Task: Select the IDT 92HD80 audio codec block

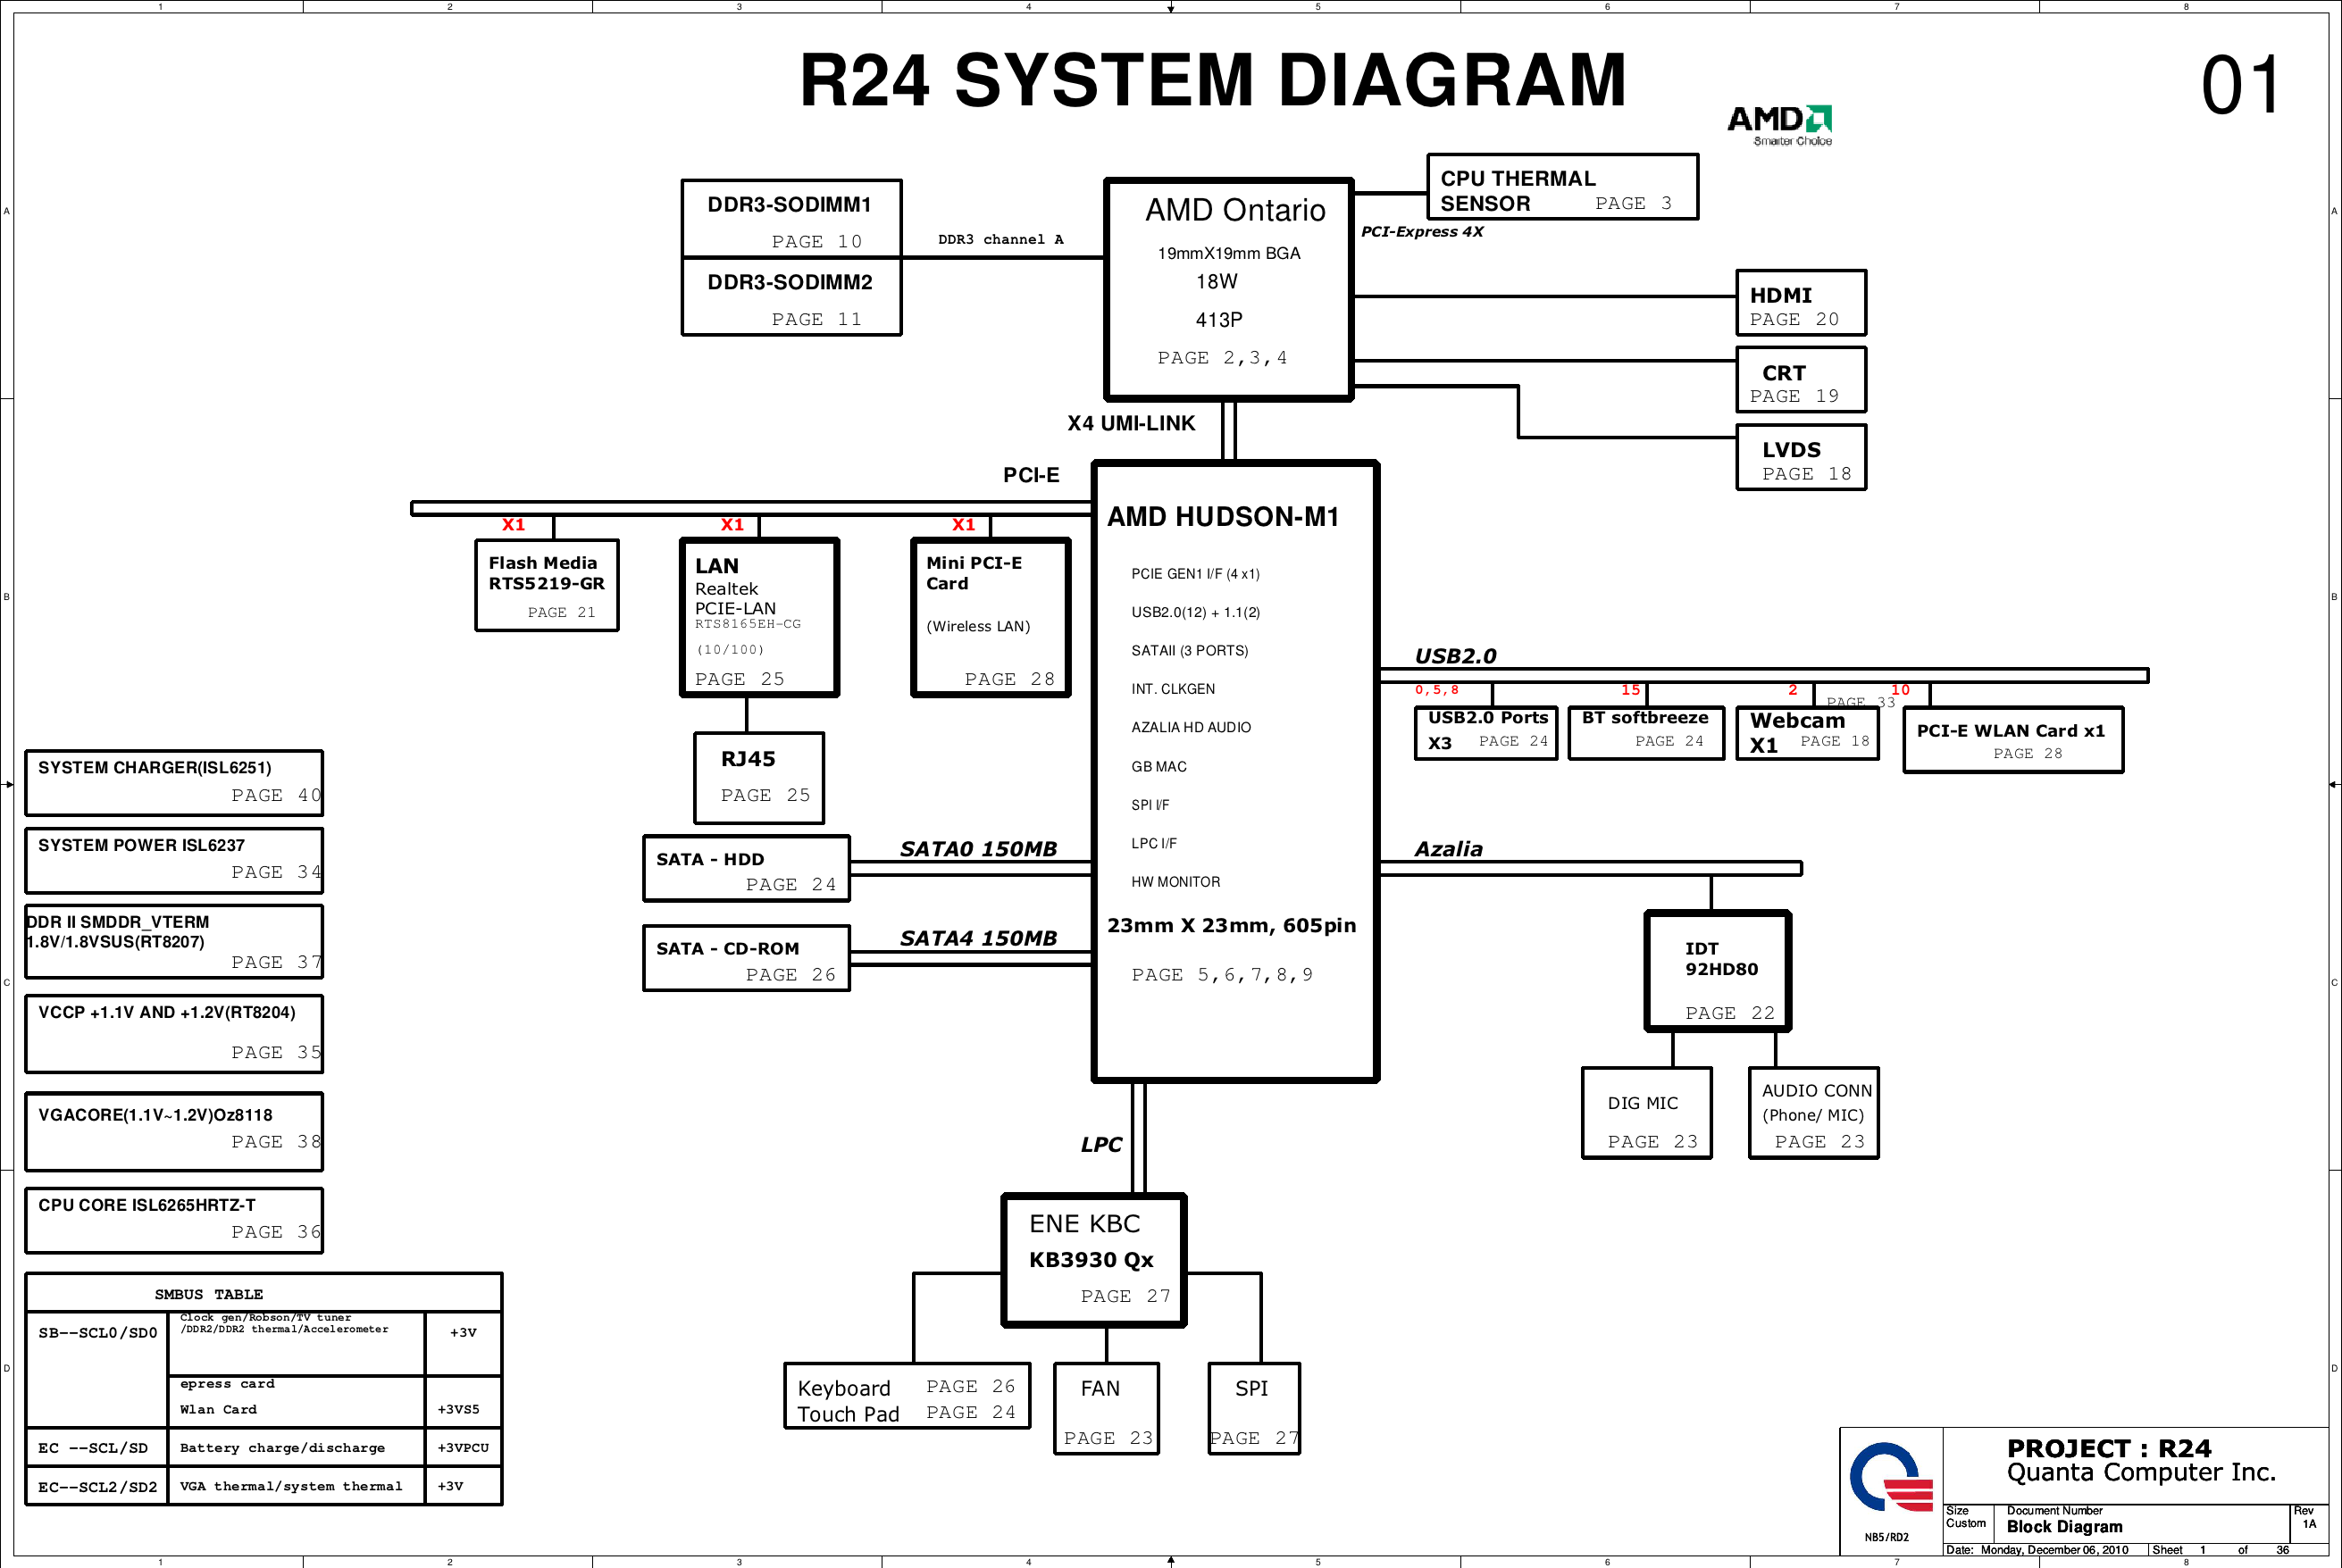Action: [x=1718, y=971]
